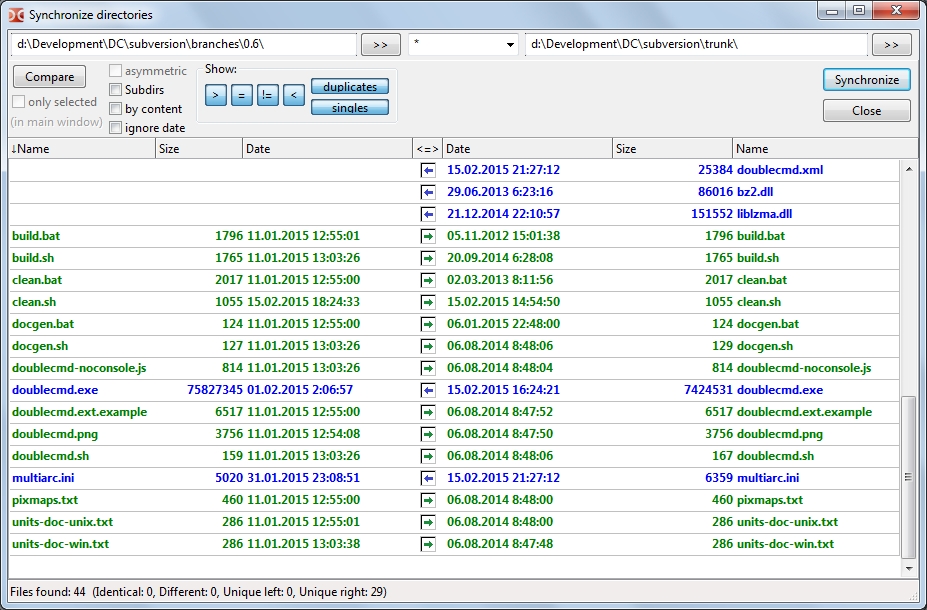Enable the Subdirs checkbox
The image size is (927, 610).
(x=116, y=90)
